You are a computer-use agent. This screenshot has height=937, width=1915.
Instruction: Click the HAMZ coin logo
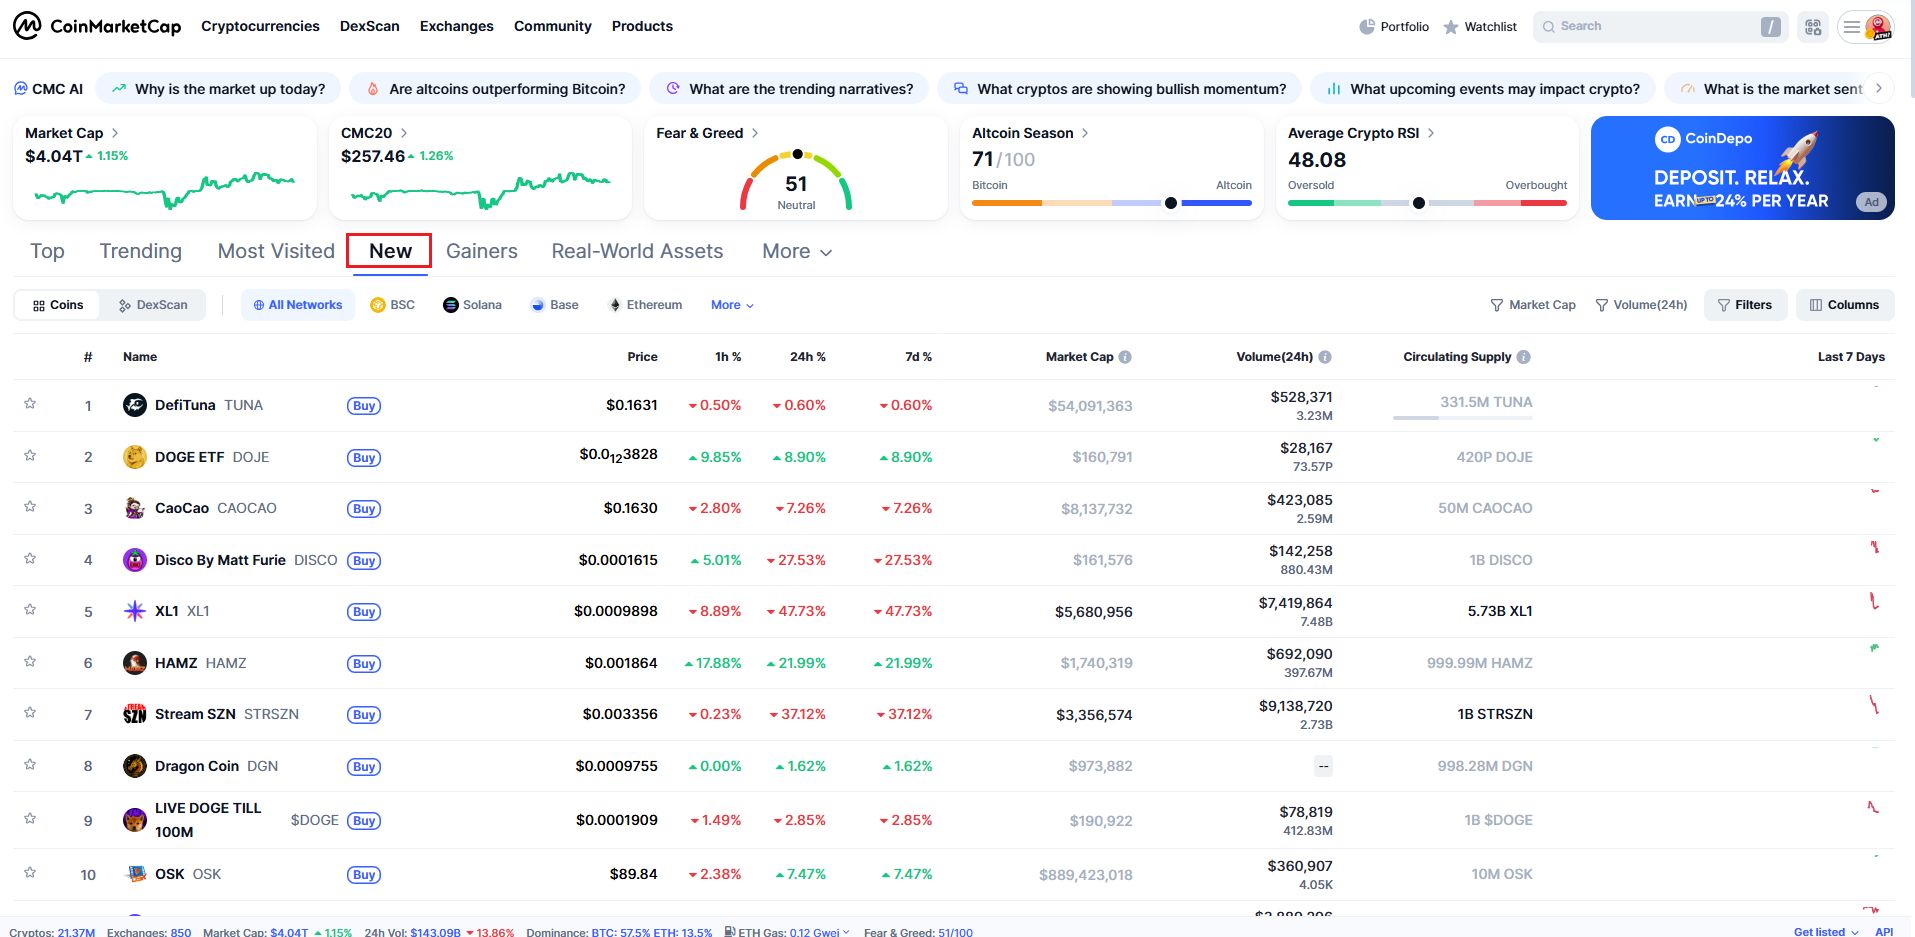point(135,663)
